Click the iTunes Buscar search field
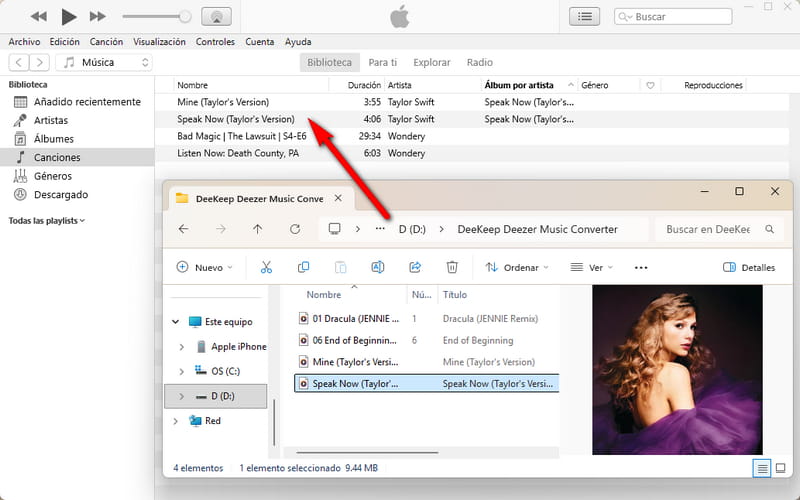 [673, 16]
